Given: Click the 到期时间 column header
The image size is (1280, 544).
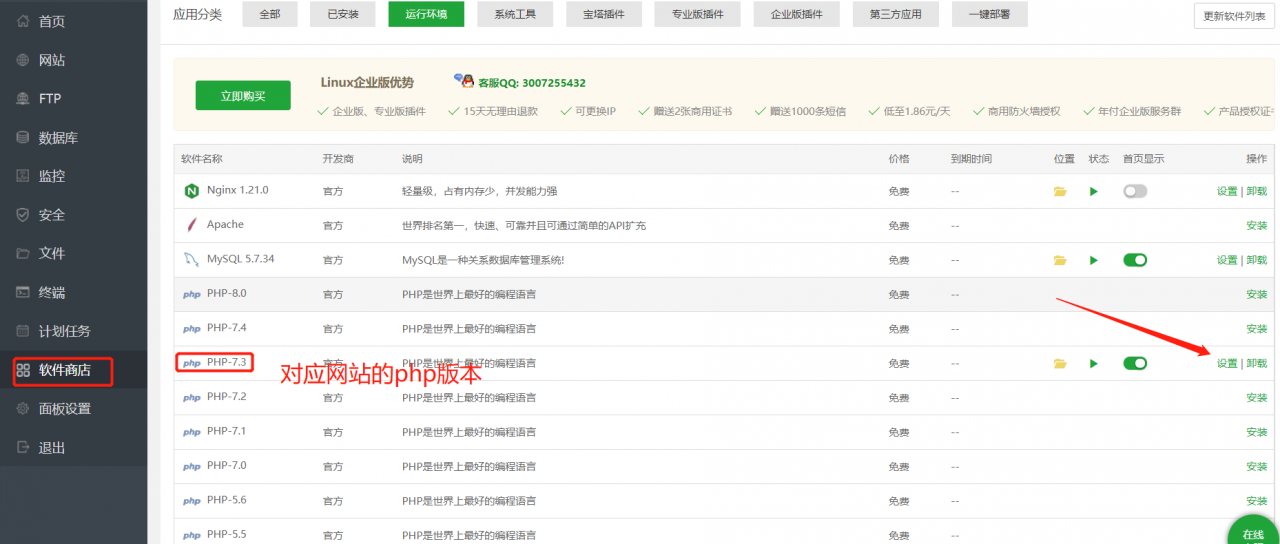Looking at the screenshot, I should [971, 159].
